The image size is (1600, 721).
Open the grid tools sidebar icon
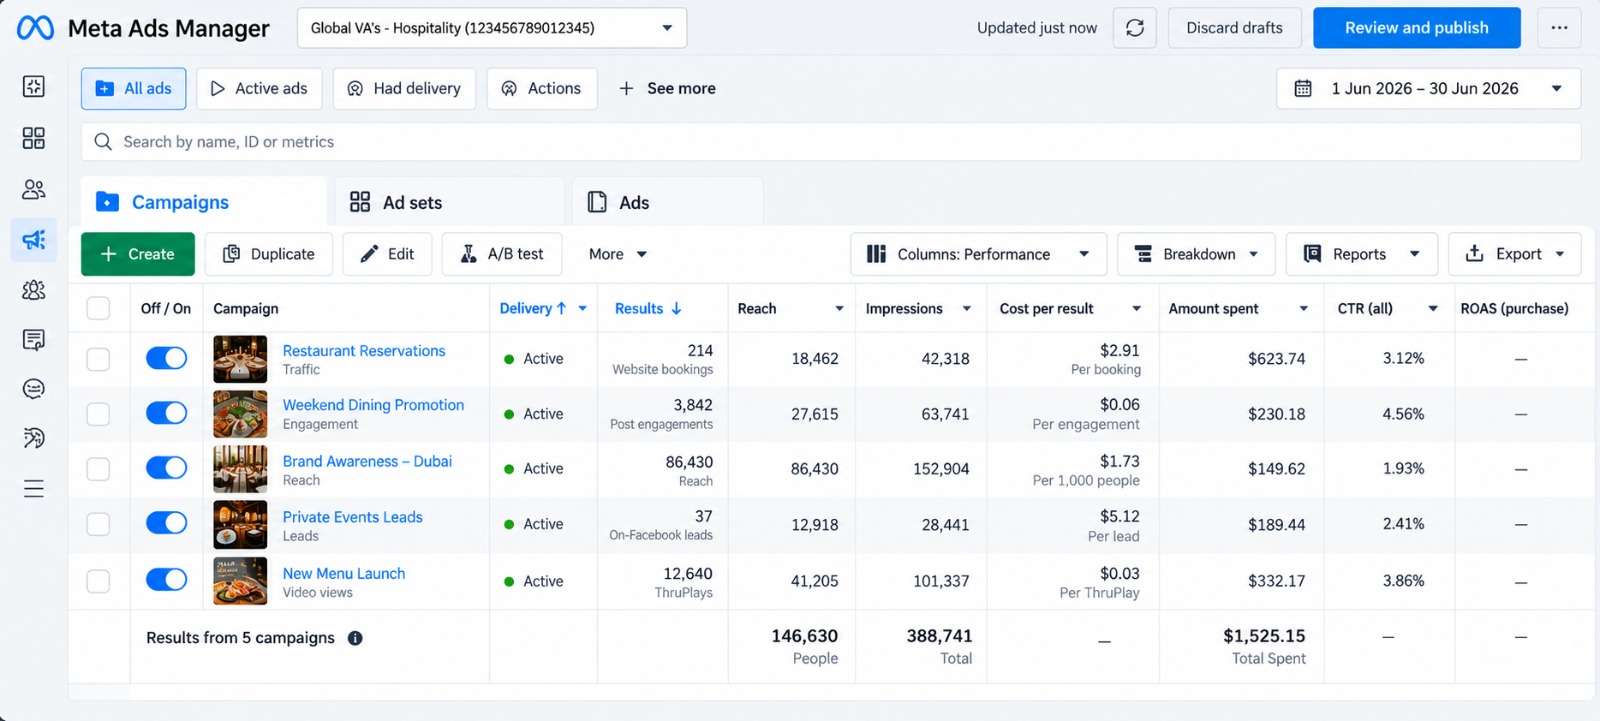tap(34, 138)
